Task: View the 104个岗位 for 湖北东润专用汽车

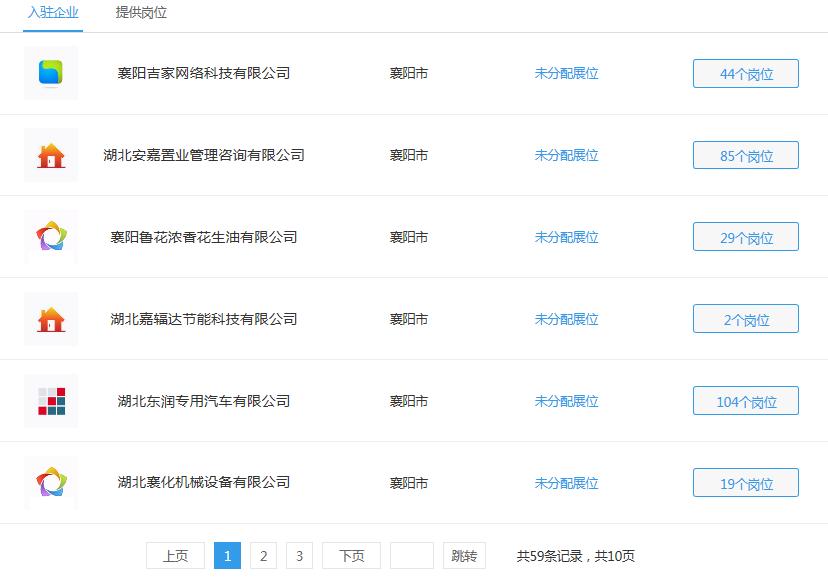Action: (745, 400)
